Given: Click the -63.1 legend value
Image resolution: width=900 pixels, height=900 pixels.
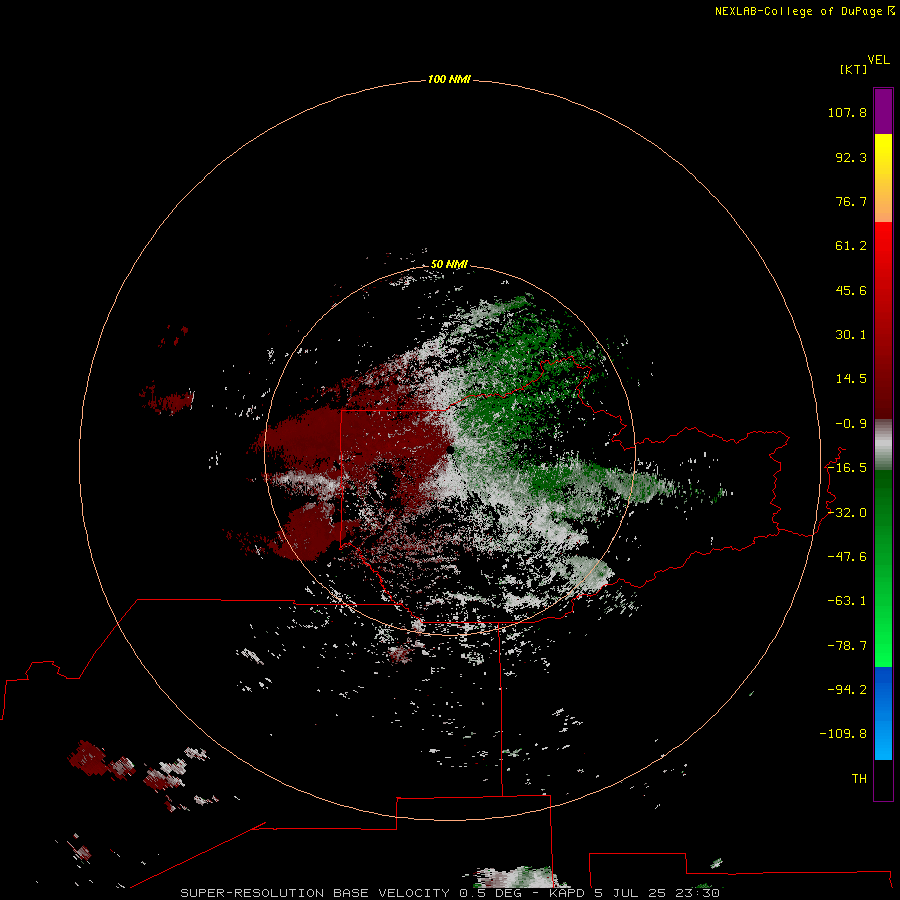Looking at the screenshot, I should [847, 601].
